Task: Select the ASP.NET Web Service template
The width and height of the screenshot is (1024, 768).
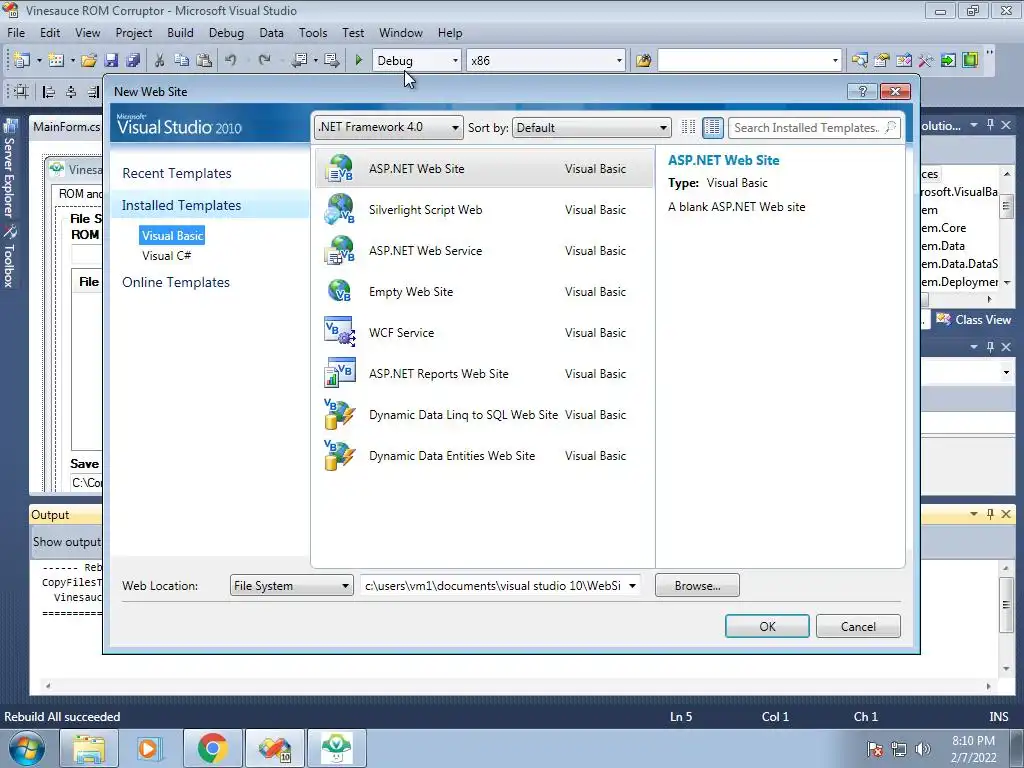Action: pos(484,251)
